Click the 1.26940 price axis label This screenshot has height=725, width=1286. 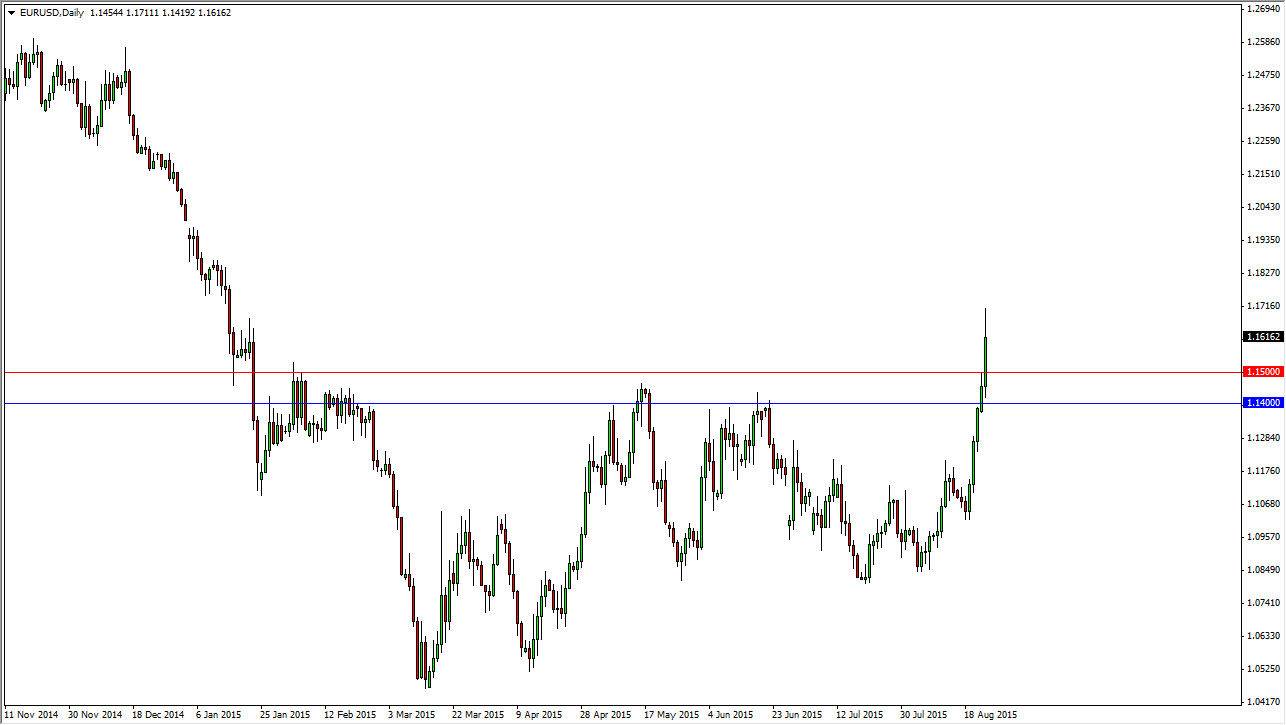pyautogui.click(x=1263, y=9)
